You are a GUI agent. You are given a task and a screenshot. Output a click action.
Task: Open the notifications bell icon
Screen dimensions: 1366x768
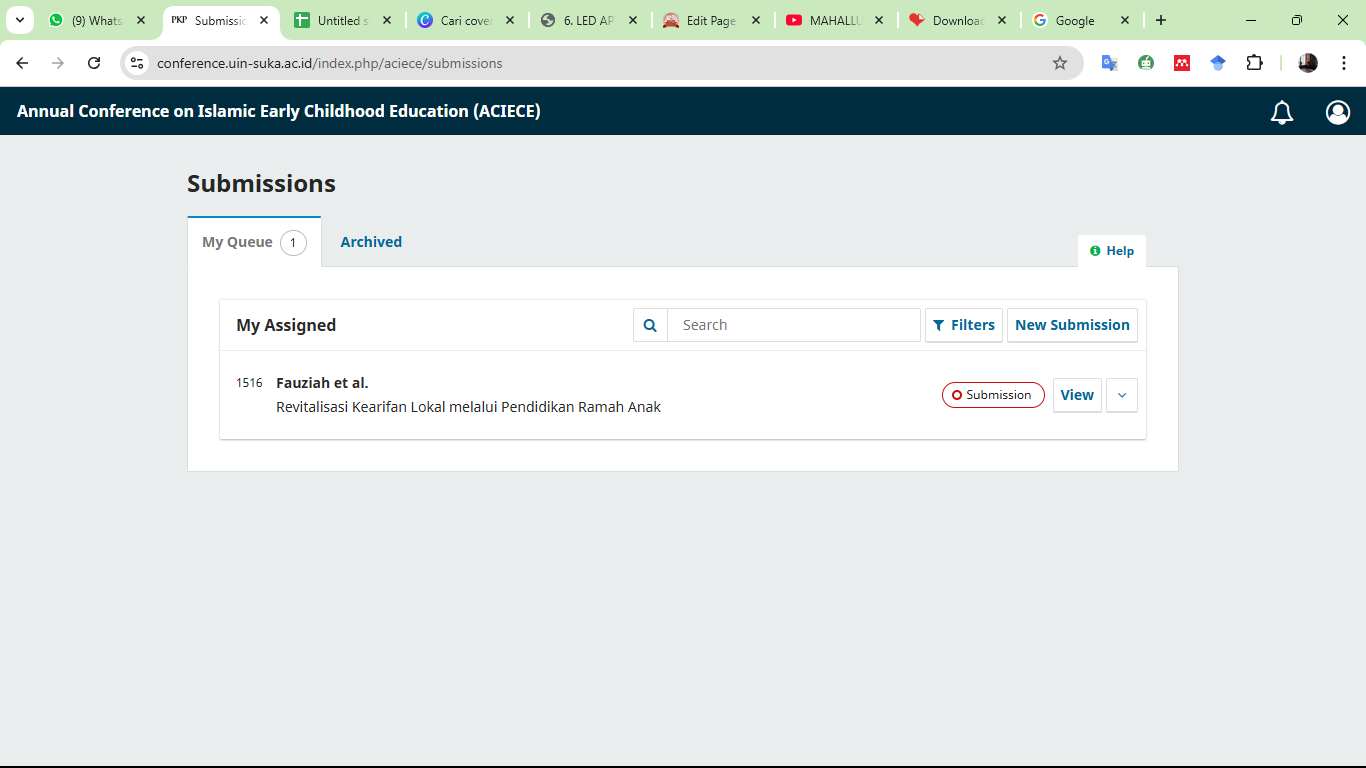pyautogui.click(x=1281, y=112)
